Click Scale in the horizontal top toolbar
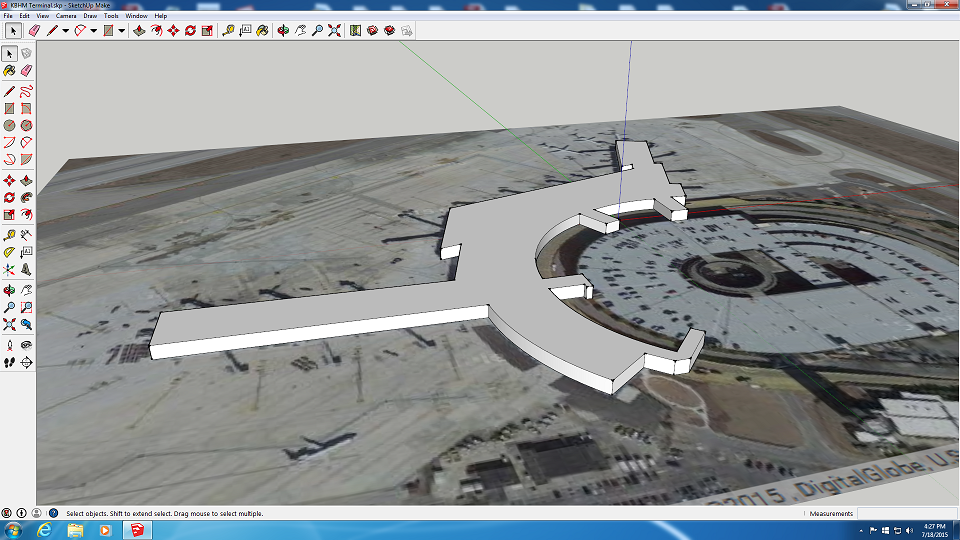The width and height of the screenshot is (960, 540). (207, 31)
